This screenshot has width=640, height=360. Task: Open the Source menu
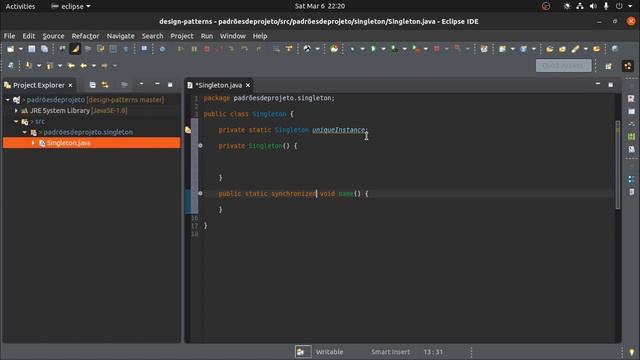pos(53,36)
